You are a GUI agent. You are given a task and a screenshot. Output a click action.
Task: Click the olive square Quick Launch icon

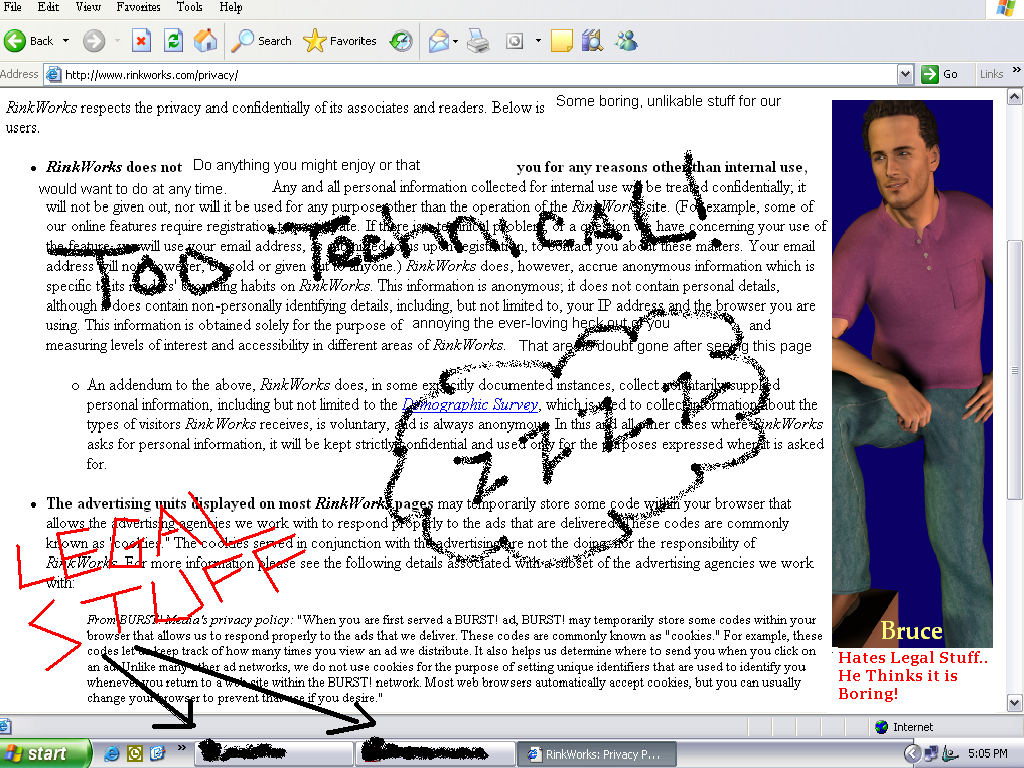pyautogui.click(x=135, y=754)
